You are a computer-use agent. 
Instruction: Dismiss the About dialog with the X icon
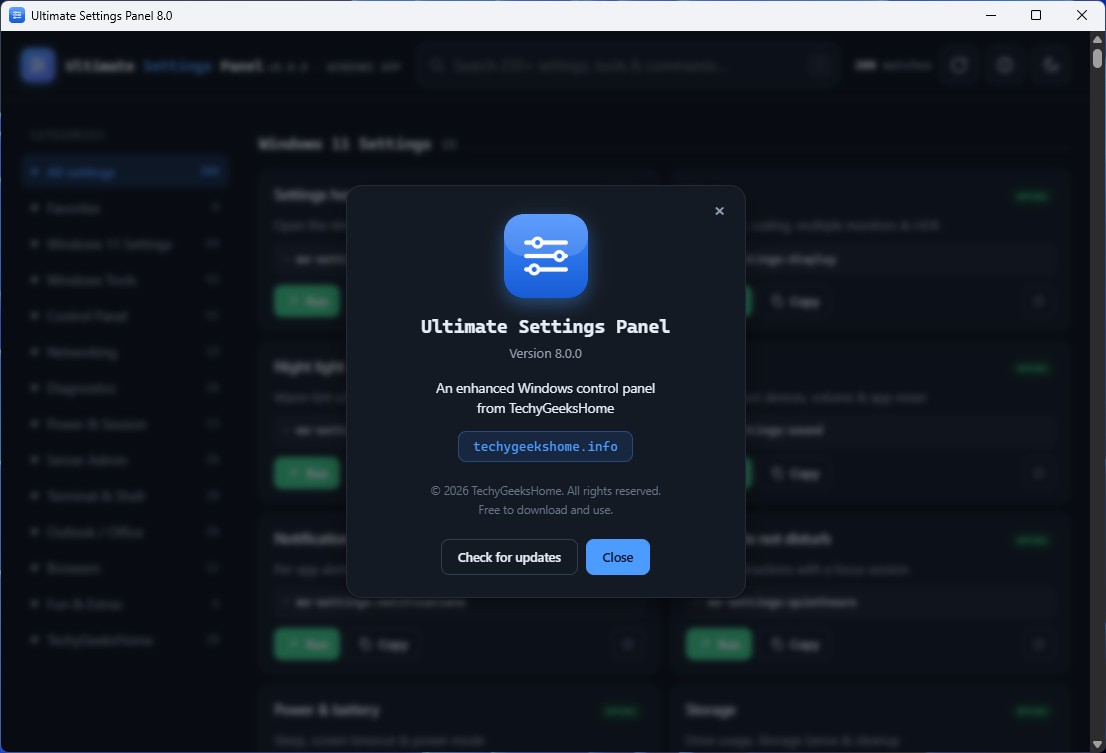[x=719, y=211]
